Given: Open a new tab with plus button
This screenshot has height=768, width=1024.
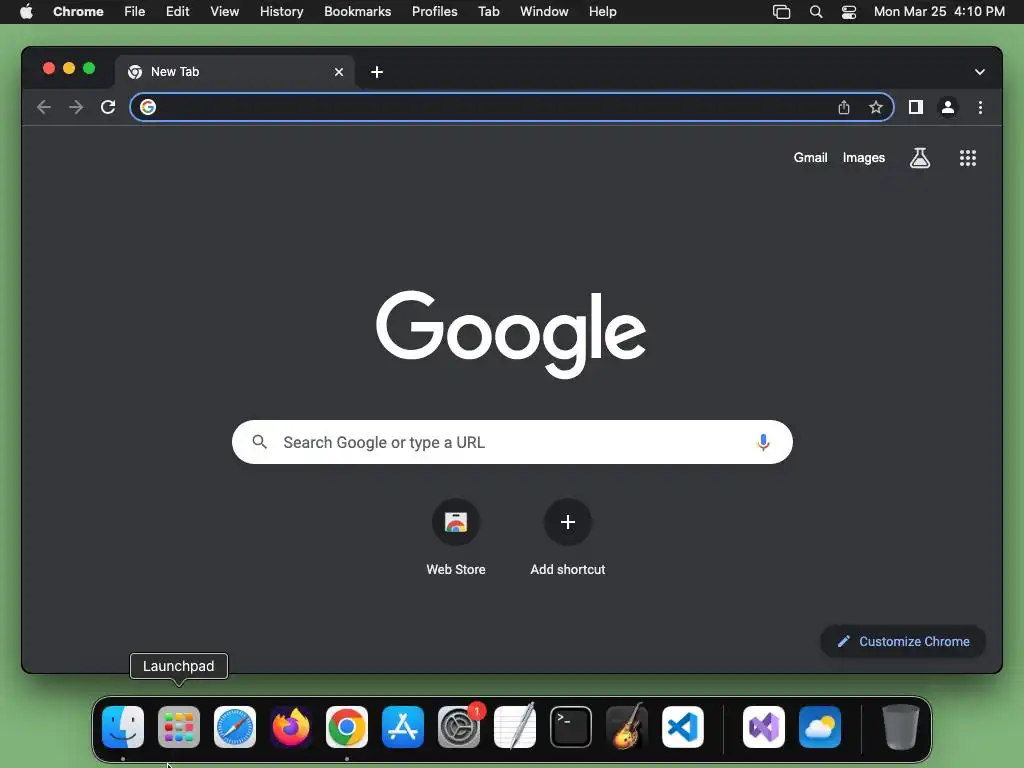Looking at the screenshot, I should tap(377, 72).
